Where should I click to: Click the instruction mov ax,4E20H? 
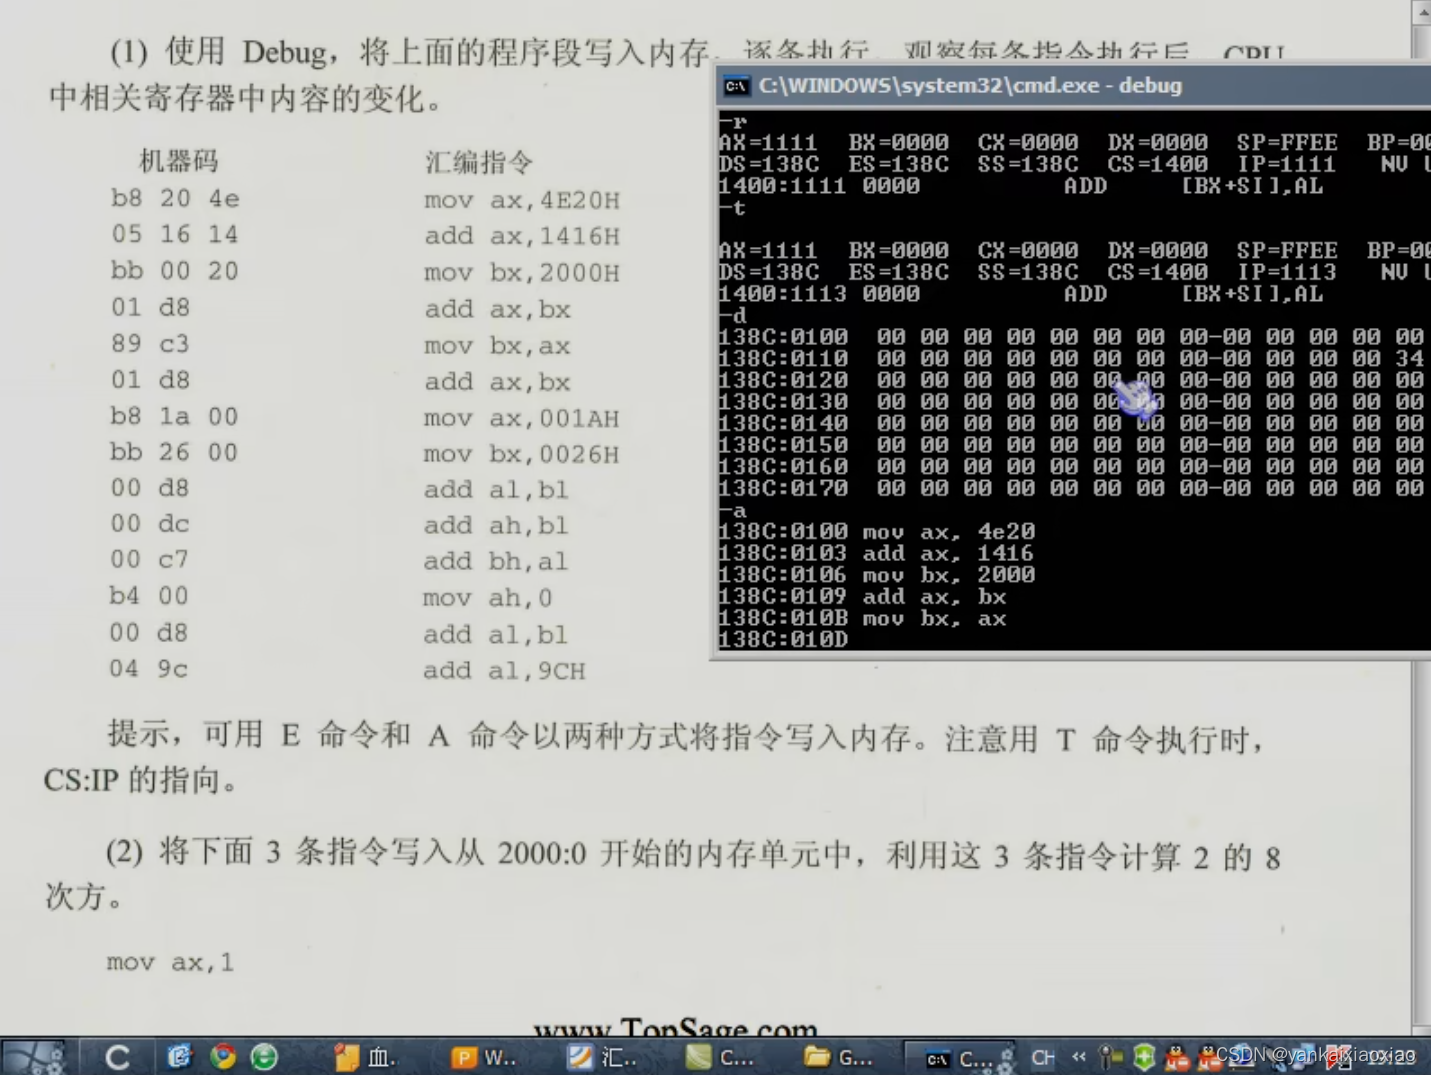(x=521, y=200)
